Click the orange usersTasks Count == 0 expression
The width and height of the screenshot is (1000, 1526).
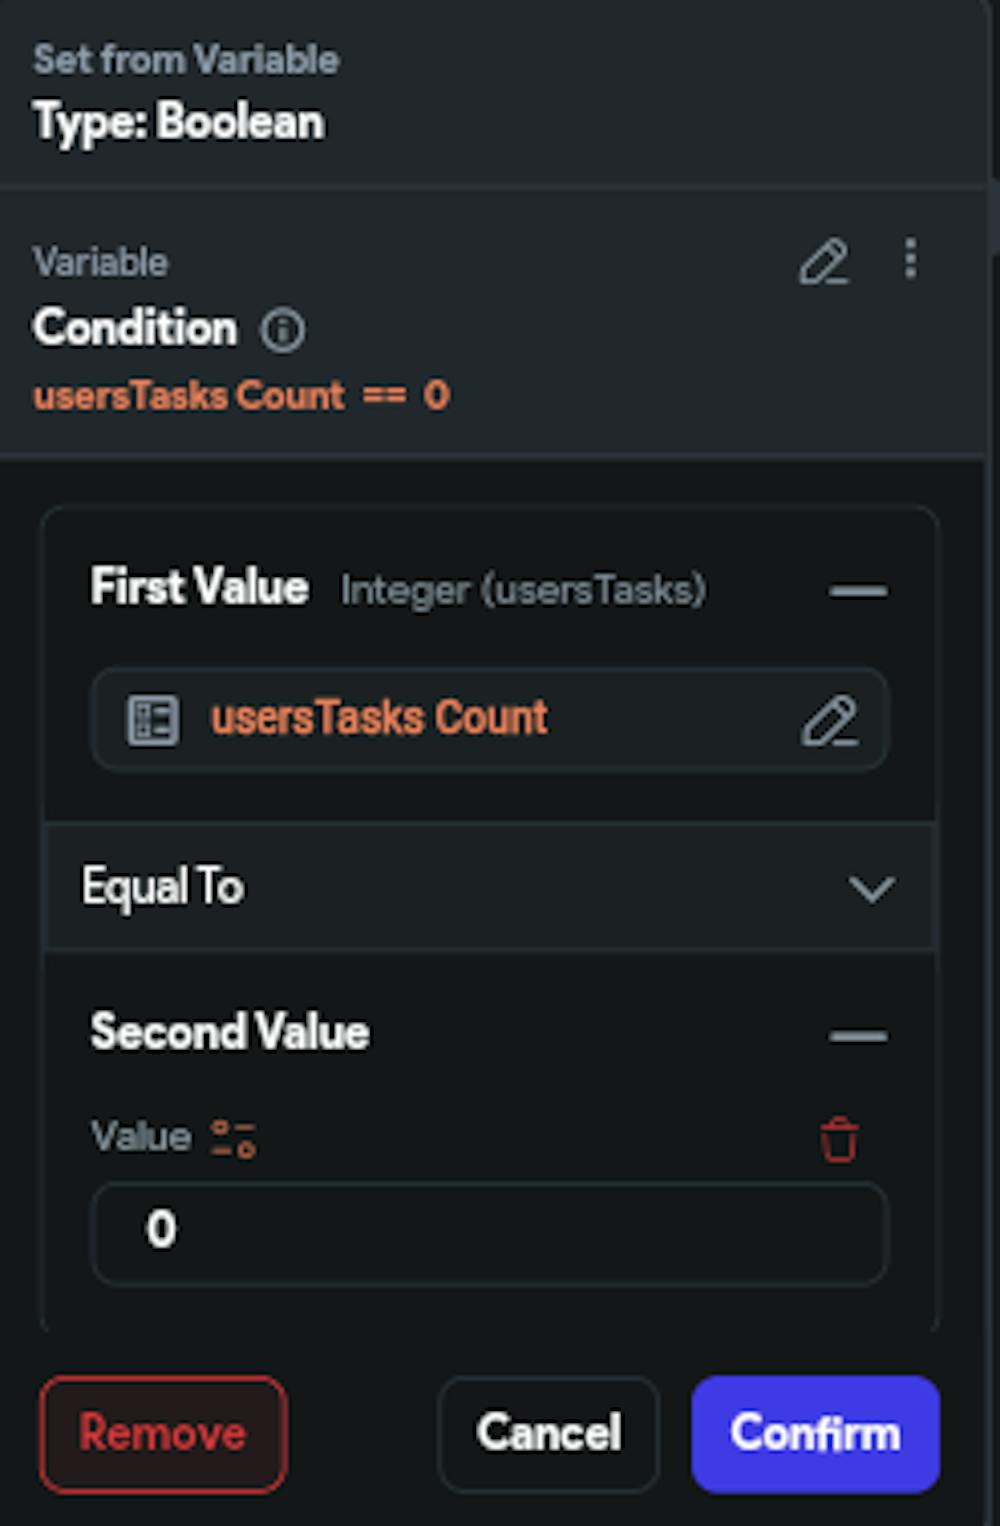pyautogui.click(x=241, y=396)
